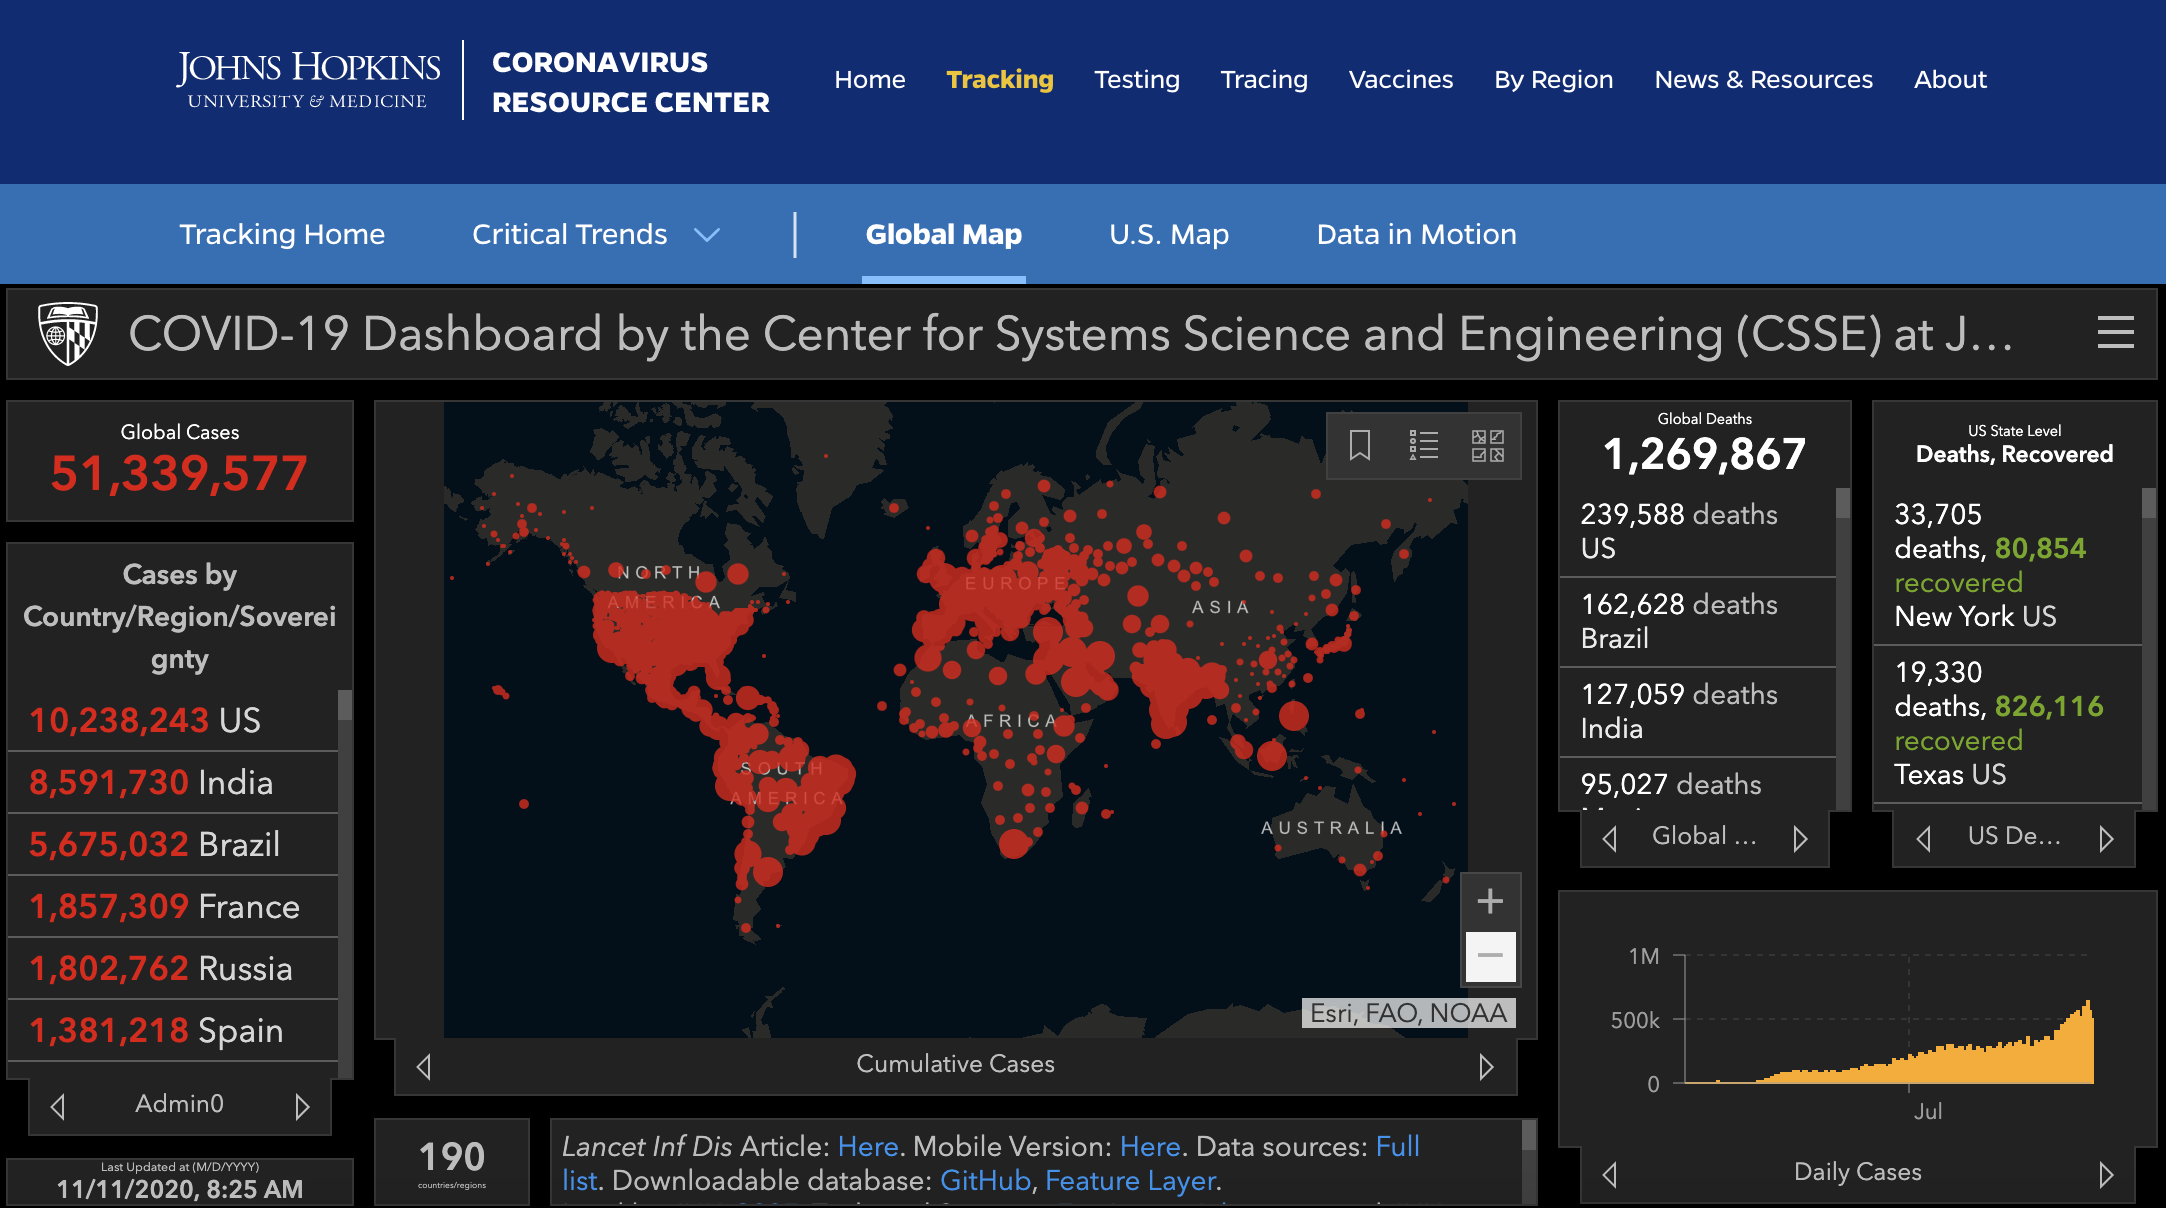Expand the Critical Trends dropdown

pos(595,234)
